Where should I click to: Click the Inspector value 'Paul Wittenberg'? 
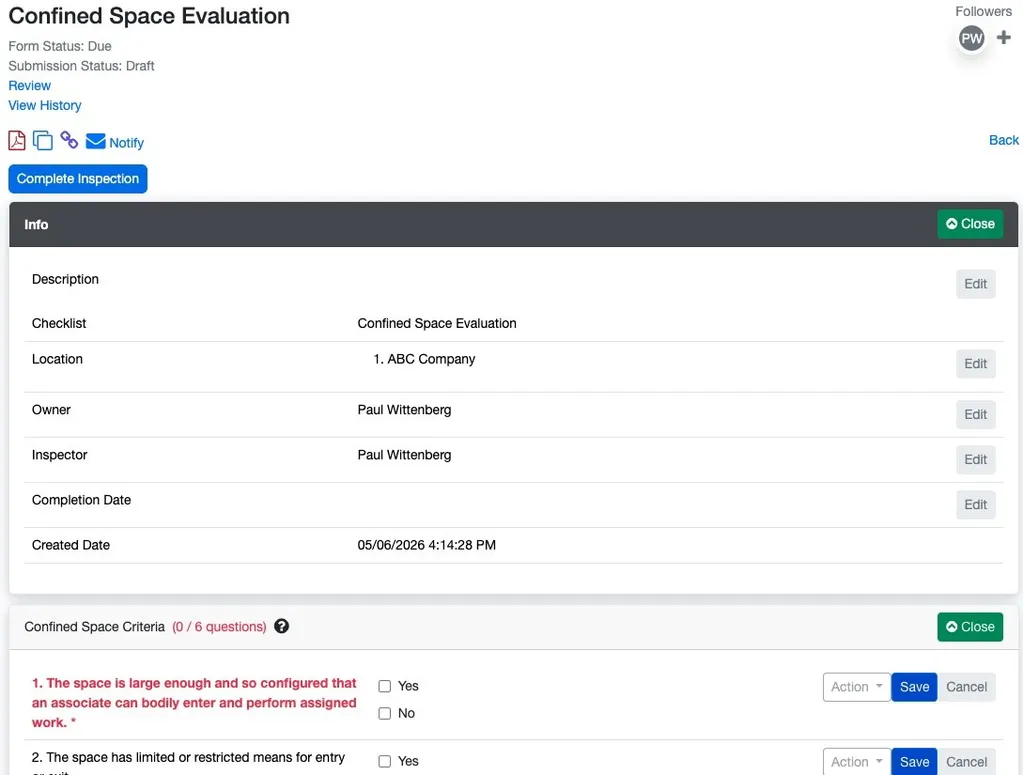405,455
